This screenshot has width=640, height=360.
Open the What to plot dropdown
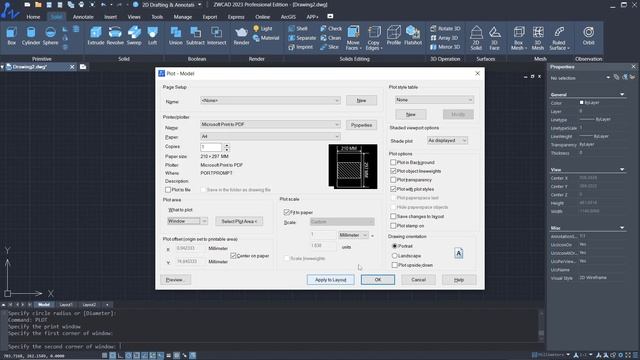pyautogui.click(x=188, y=221)
